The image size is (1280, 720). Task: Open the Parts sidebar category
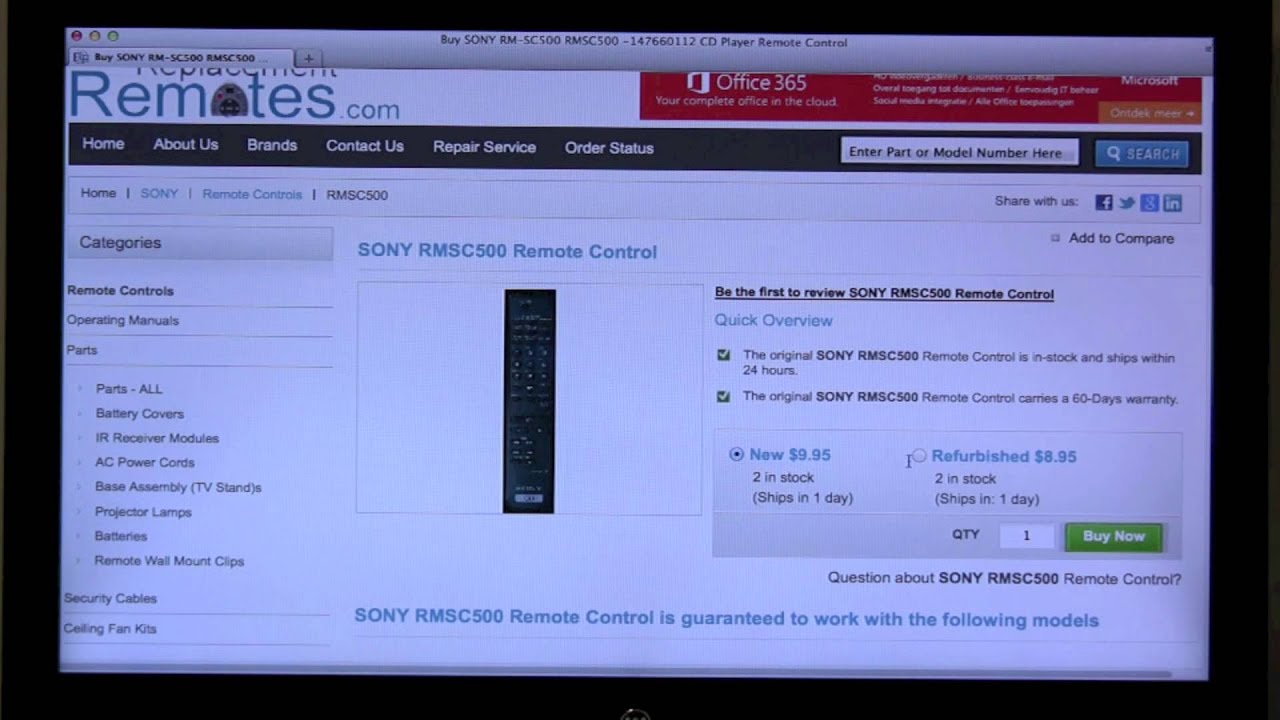82,351
